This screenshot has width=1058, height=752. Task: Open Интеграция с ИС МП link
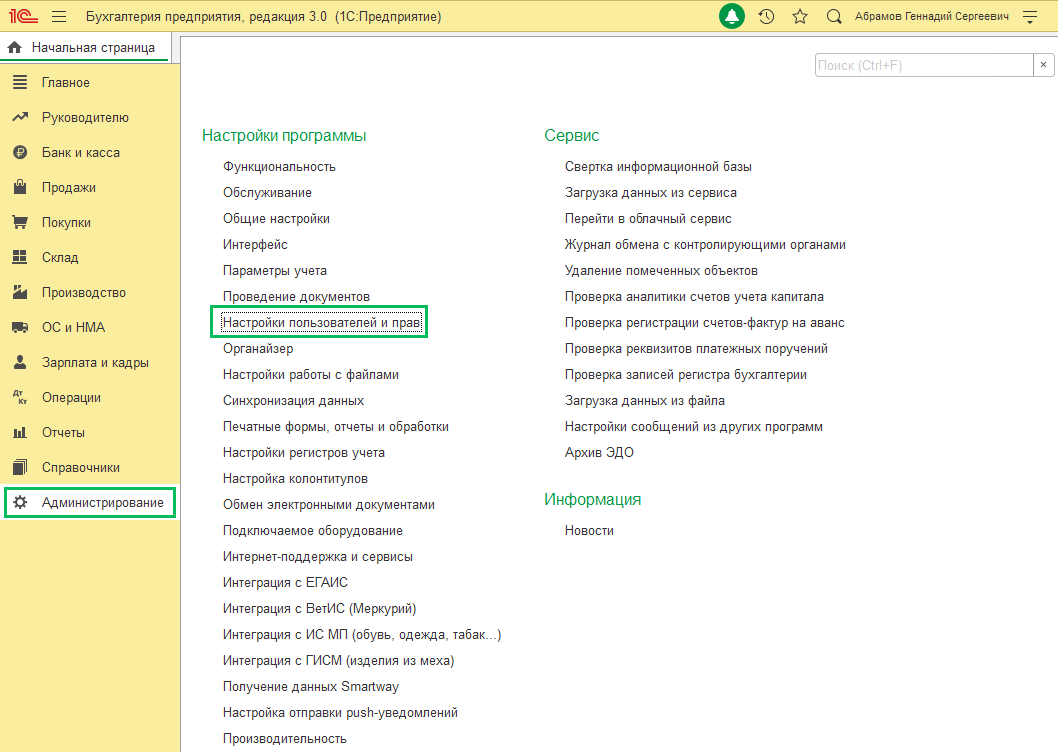[x=362, y=635]
